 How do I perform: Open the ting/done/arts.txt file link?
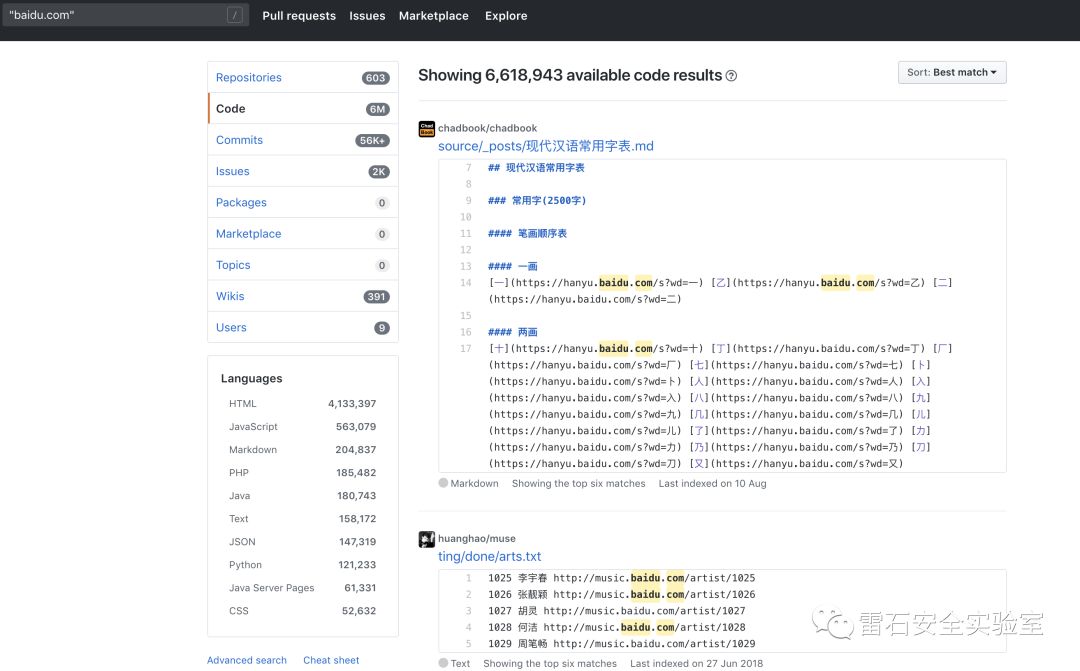click(489, 557)
